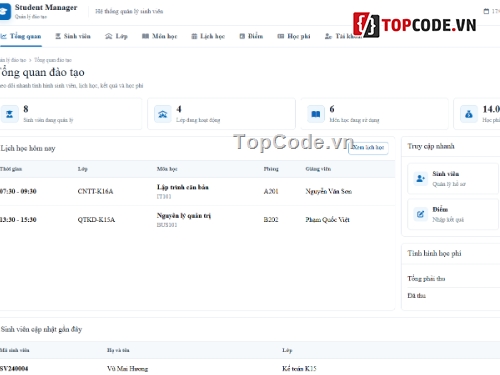This screenshot has width=500, height=375.
Task: Open Sinh viên quick access card
Action: coord(453,179)
